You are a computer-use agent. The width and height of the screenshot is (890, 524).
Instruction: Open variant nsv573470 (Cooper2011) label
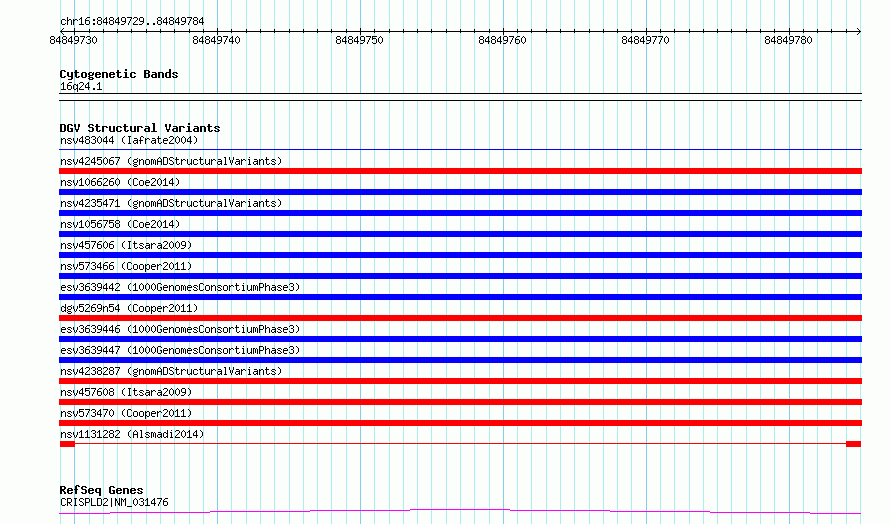[x=126, y=413]
